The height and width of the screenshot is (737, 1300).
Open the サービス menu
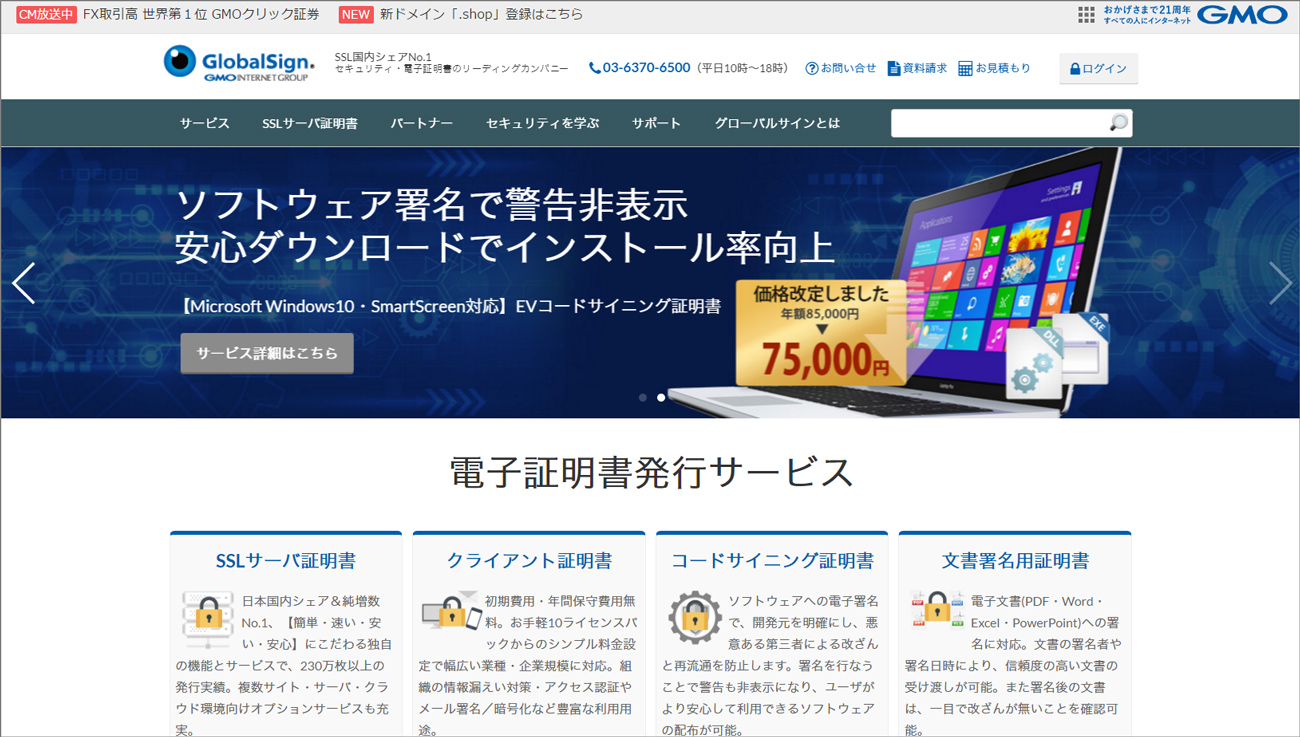205,123
